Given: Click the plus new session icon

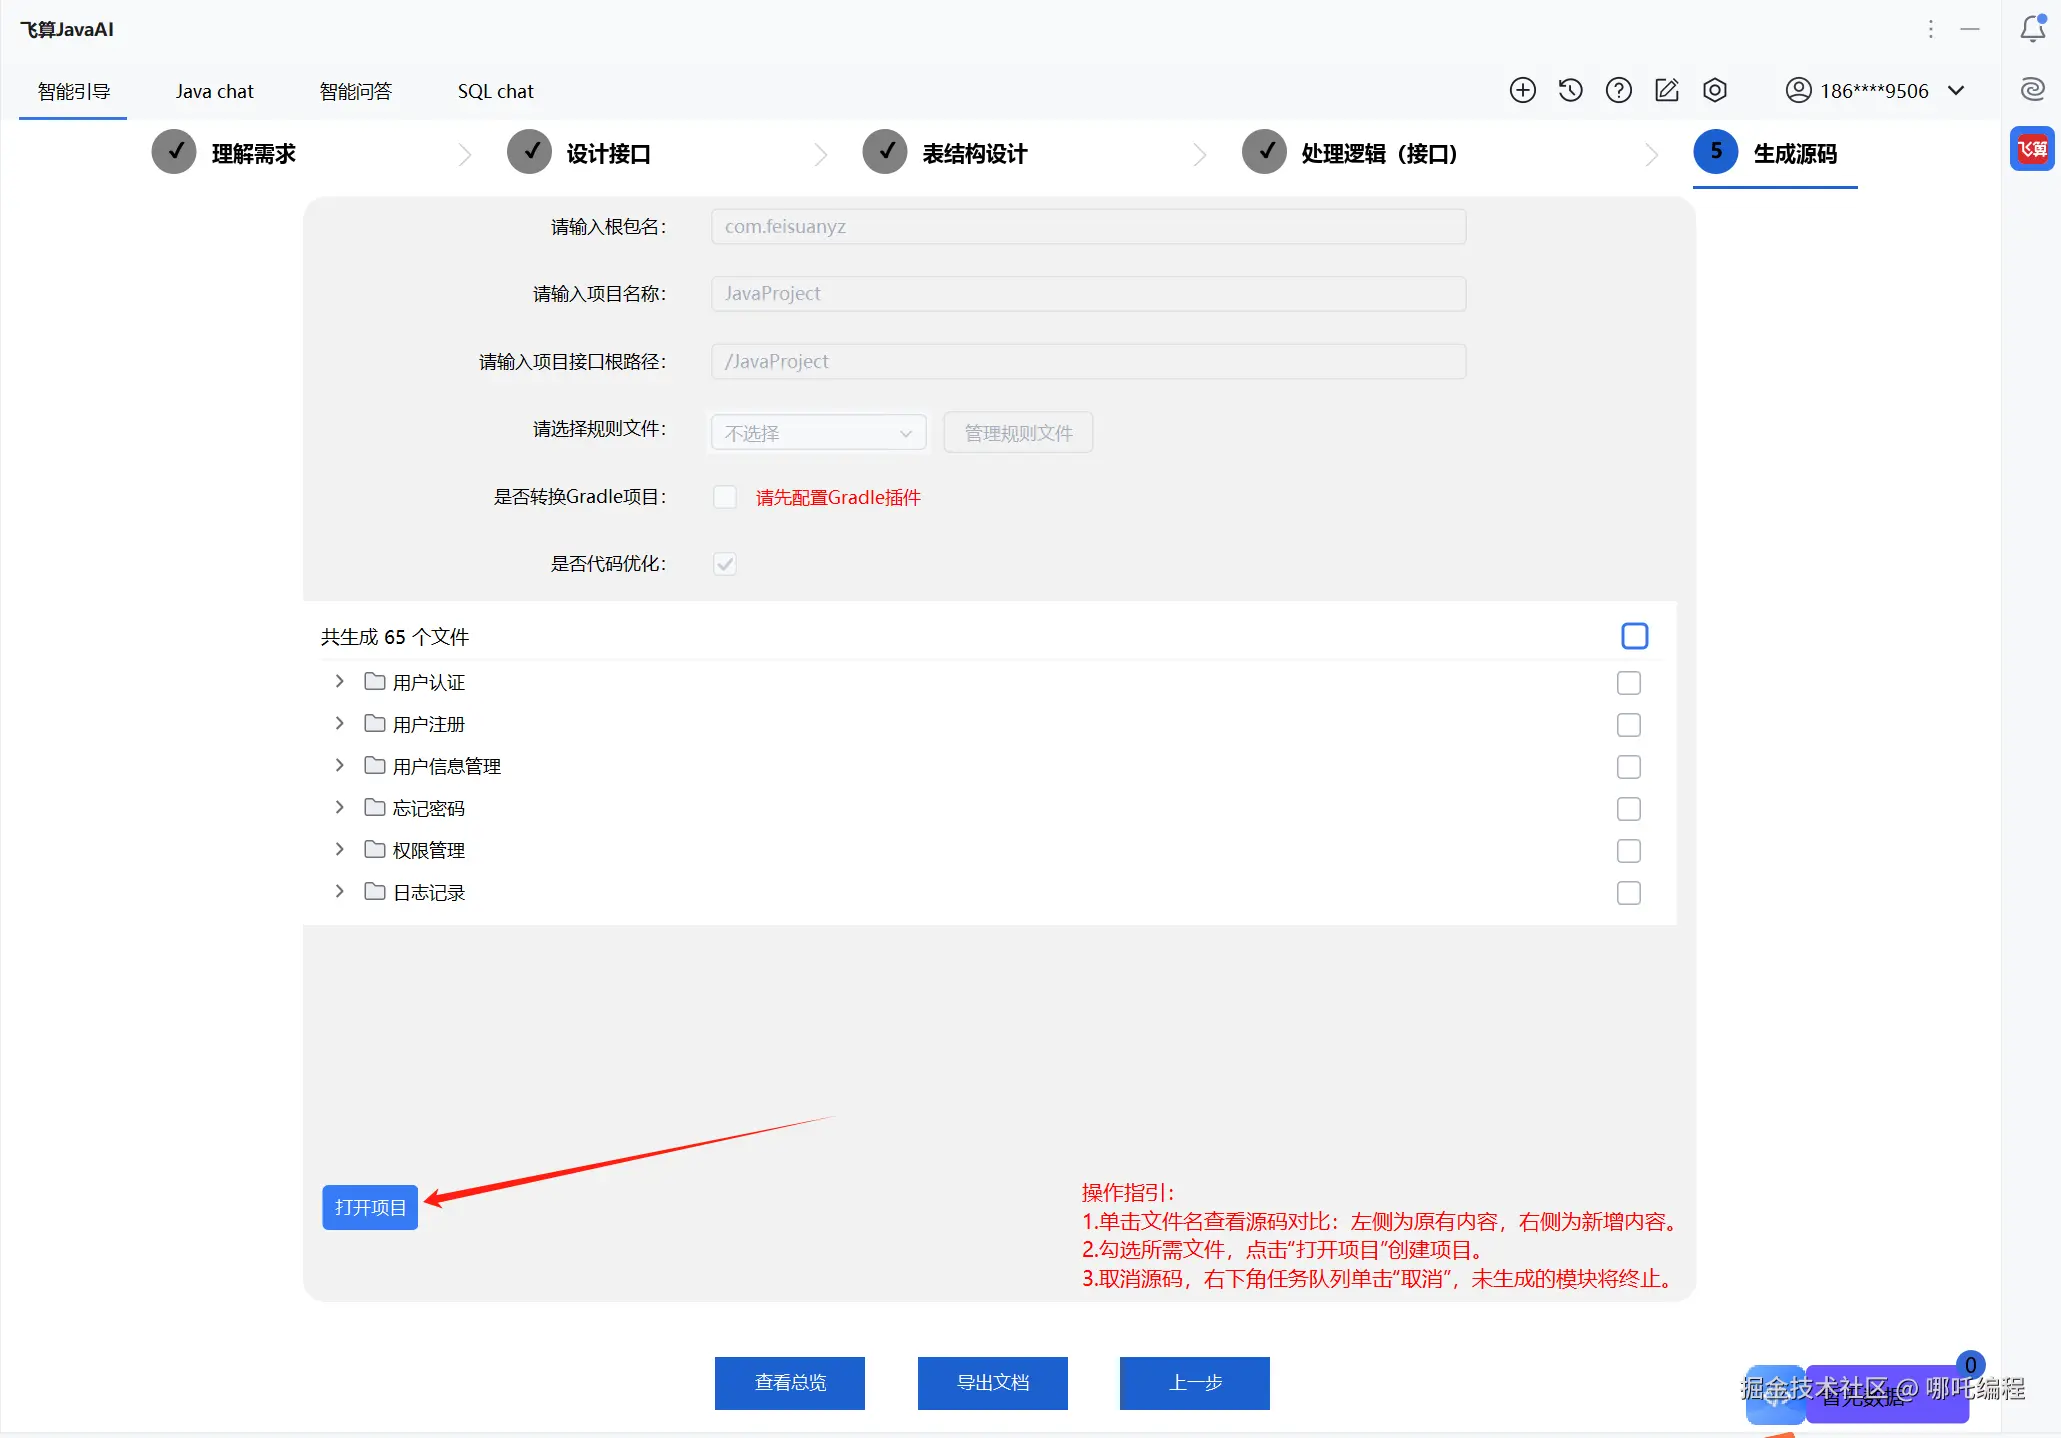Looking at the screenshot, I should 1522,91.
